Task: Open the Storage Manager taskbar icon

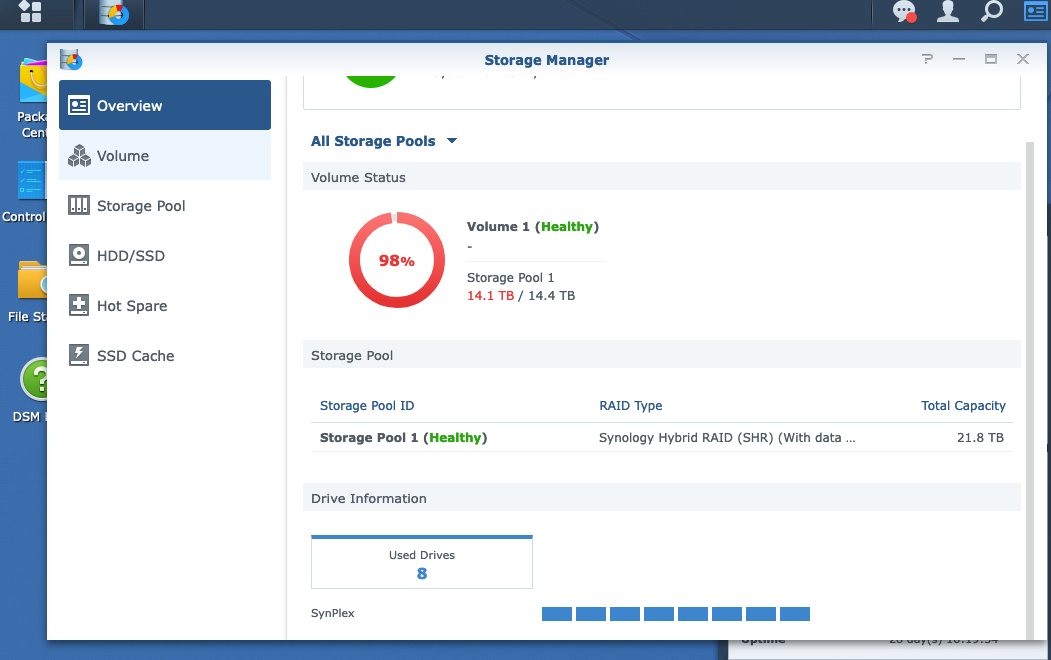Action: (x=113, y=13)
